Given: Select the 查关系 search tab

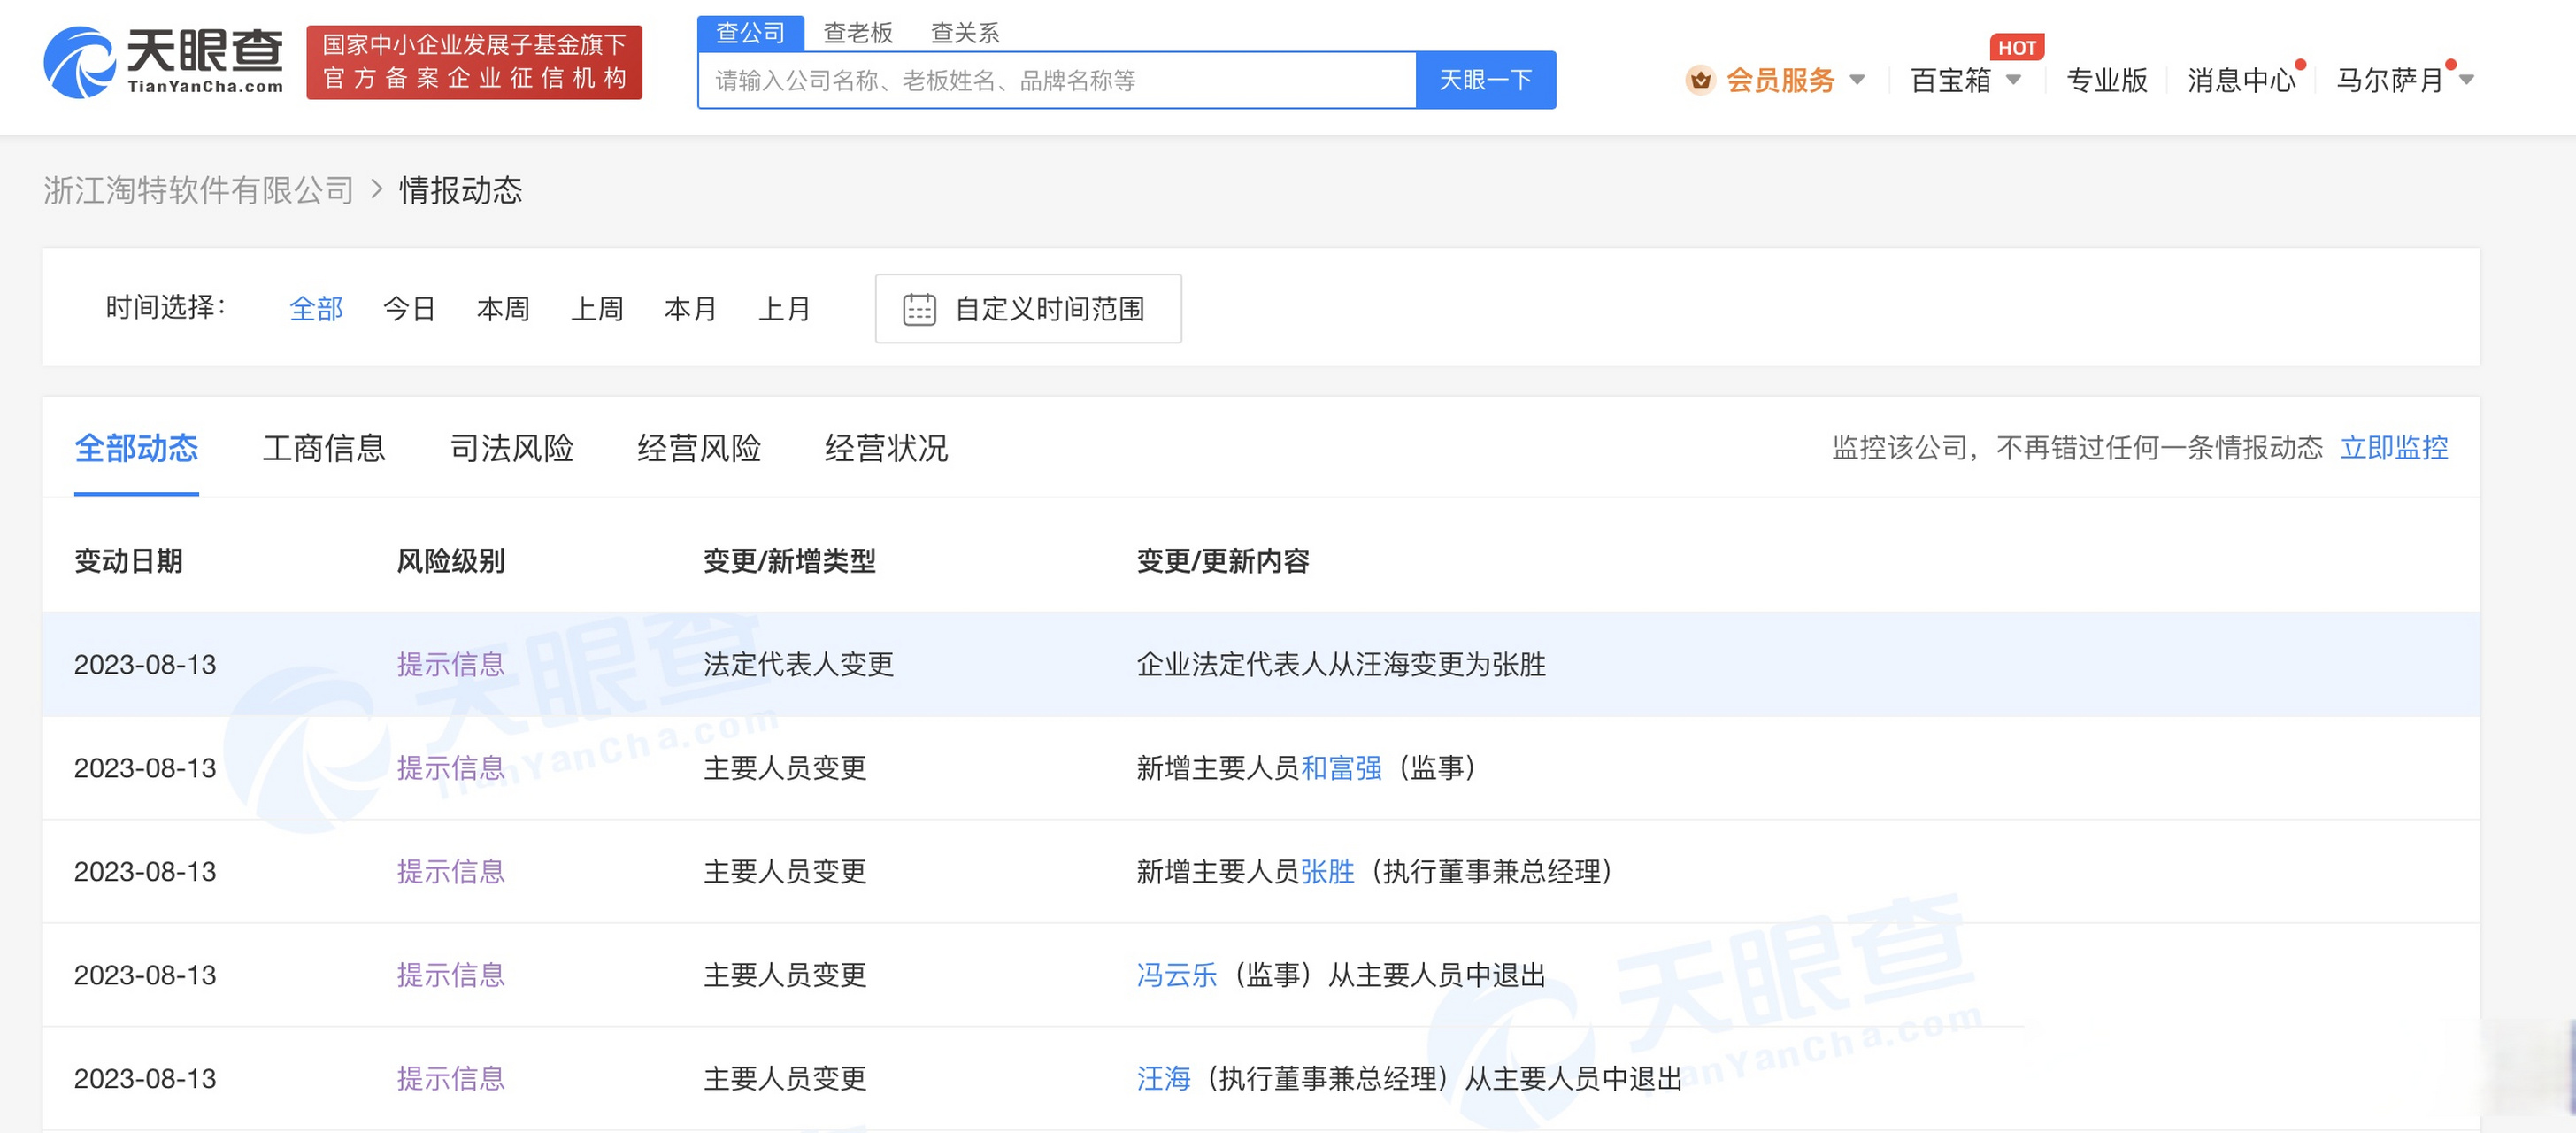Looking at the screenshot, I should pos(964,33).
